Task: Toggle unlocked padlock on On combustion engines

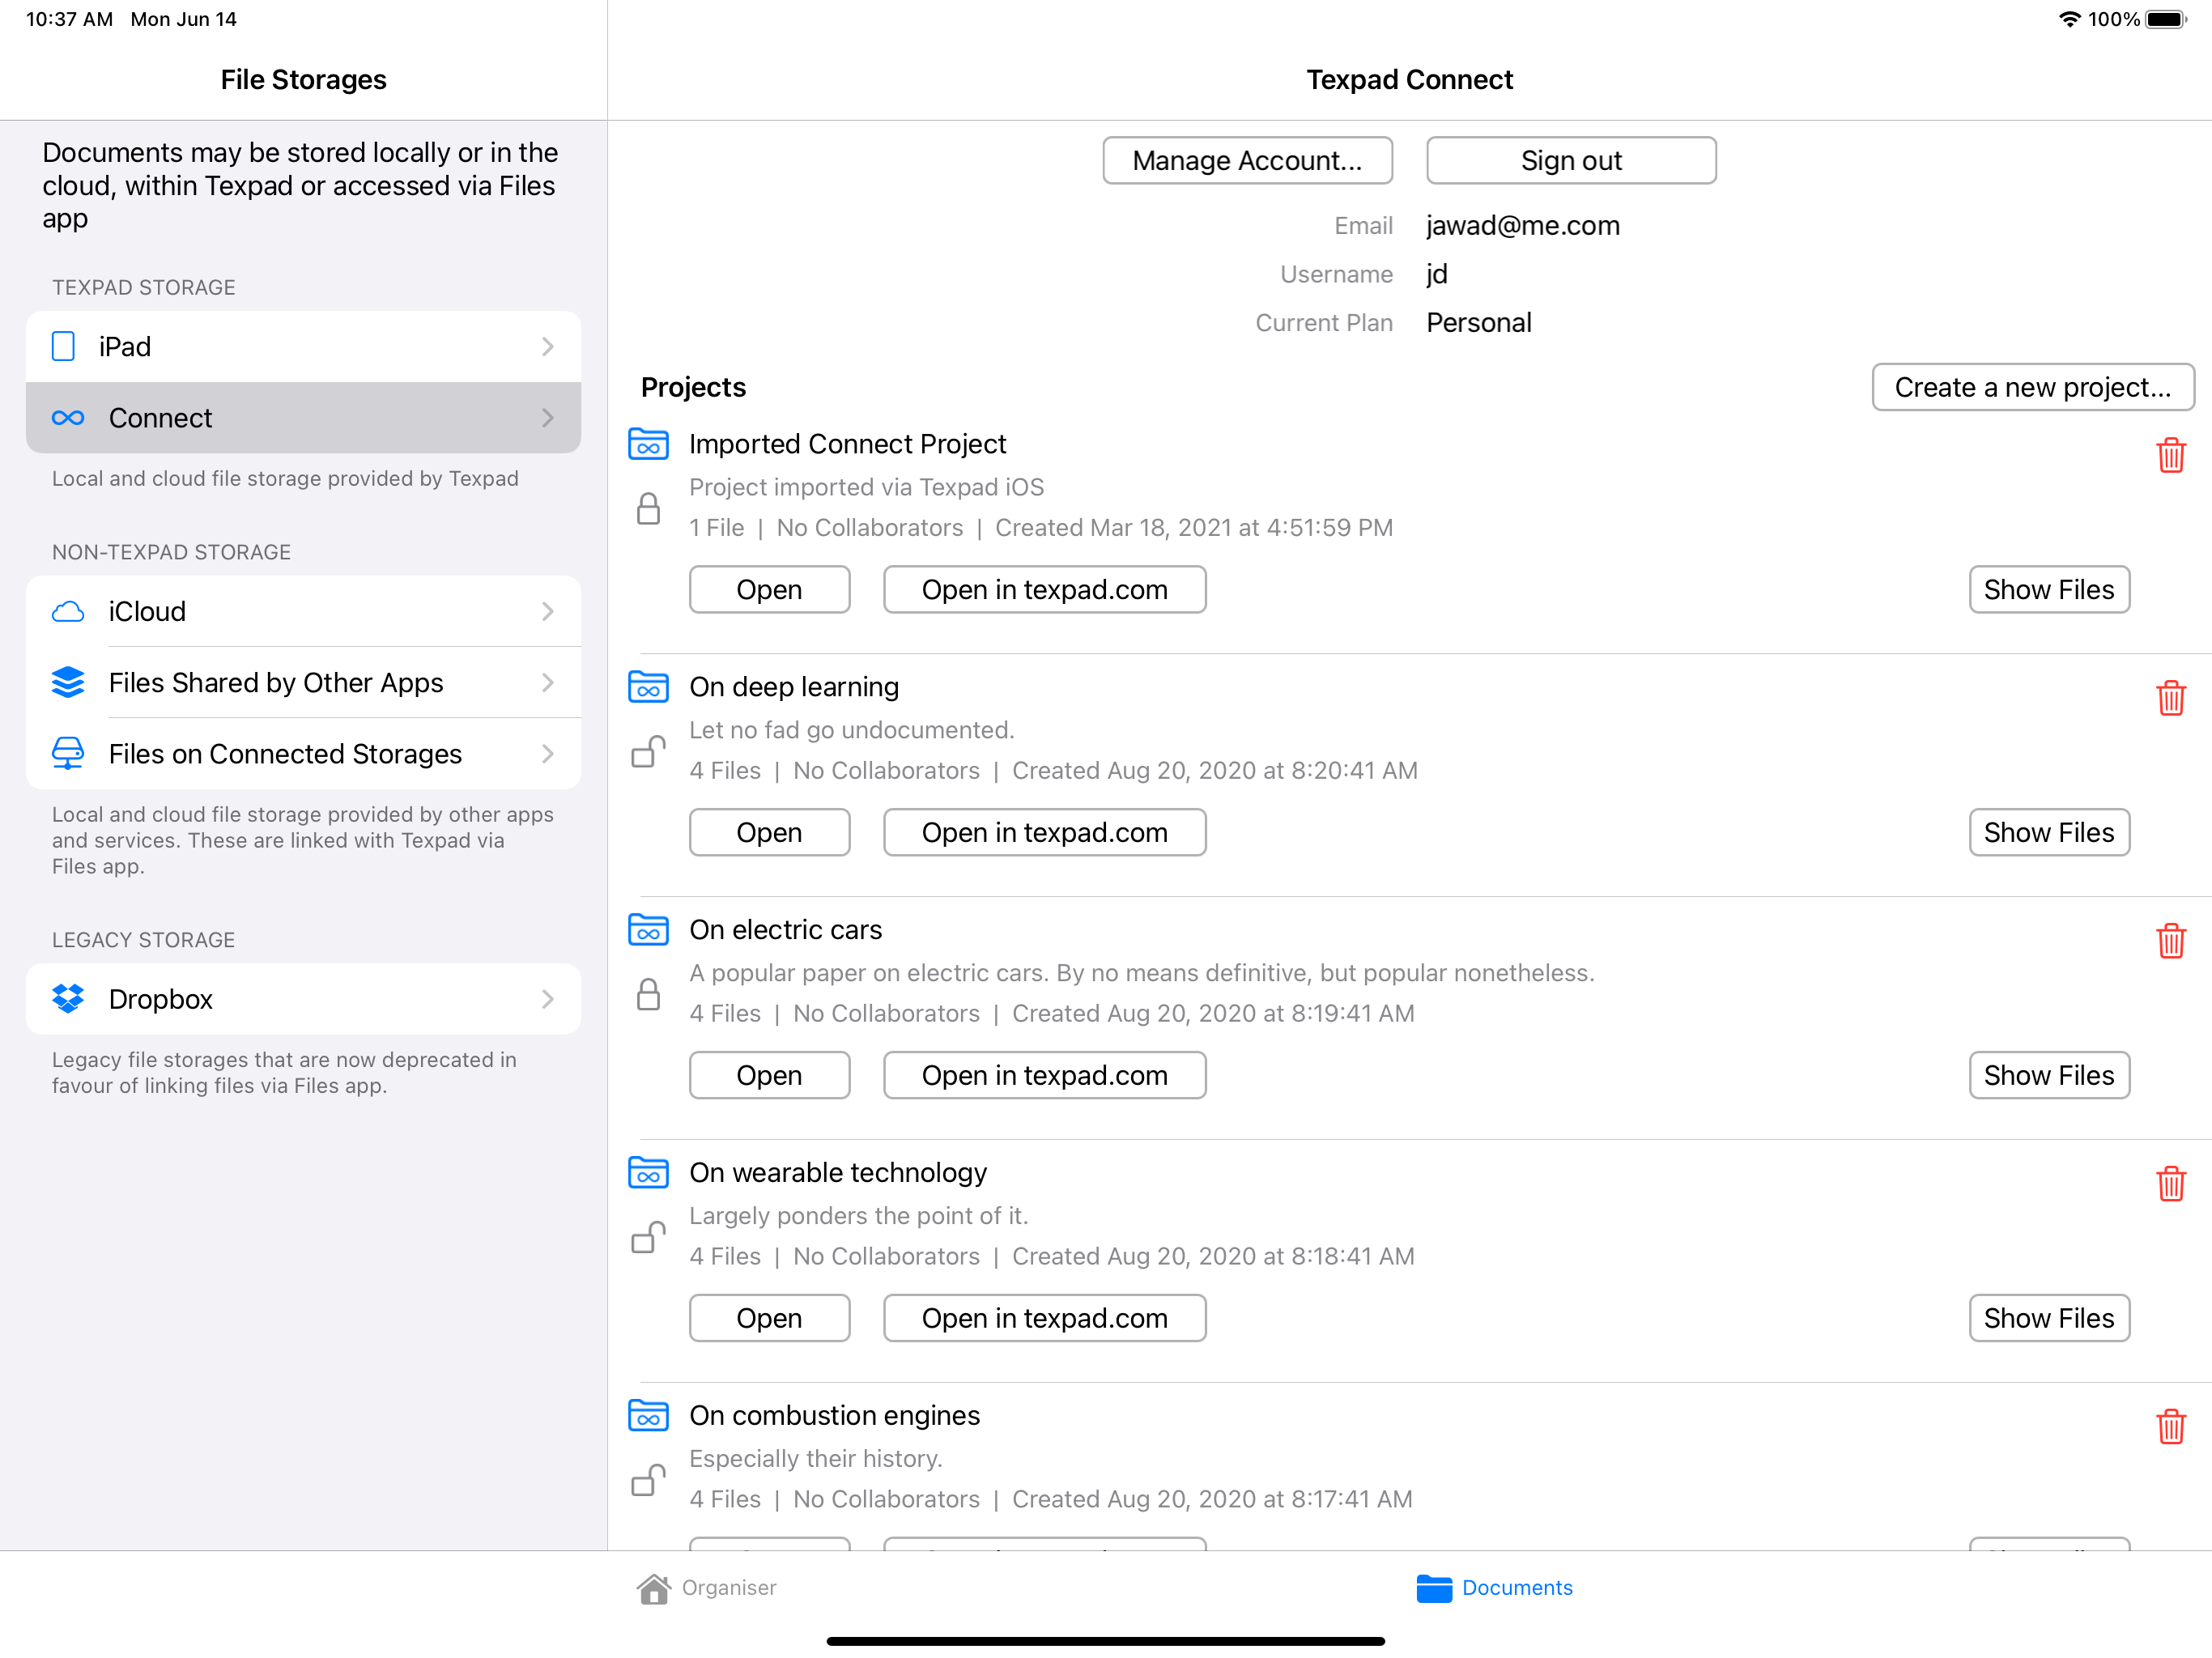Action: (648, 1481)
